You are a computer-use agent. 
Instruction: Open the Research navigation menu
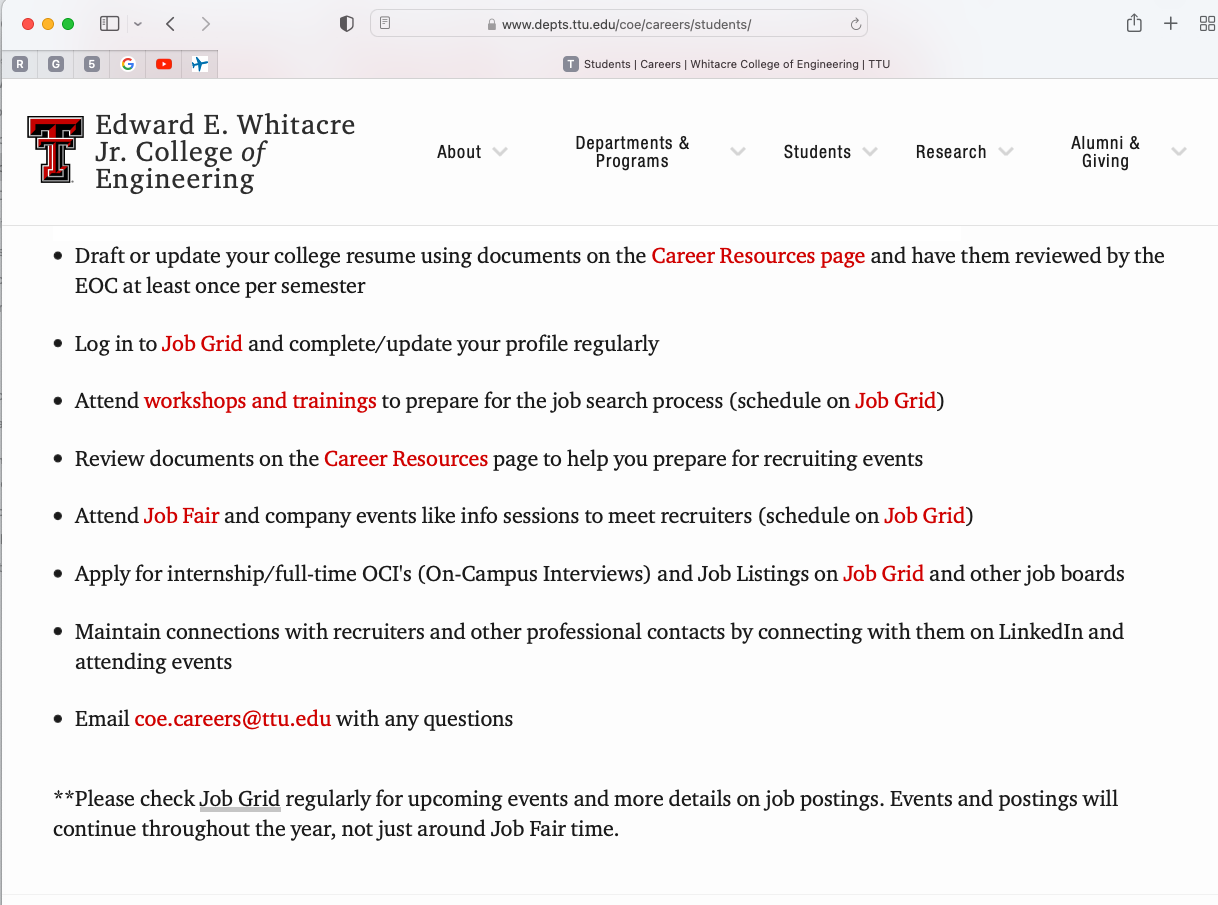(951, 152)
